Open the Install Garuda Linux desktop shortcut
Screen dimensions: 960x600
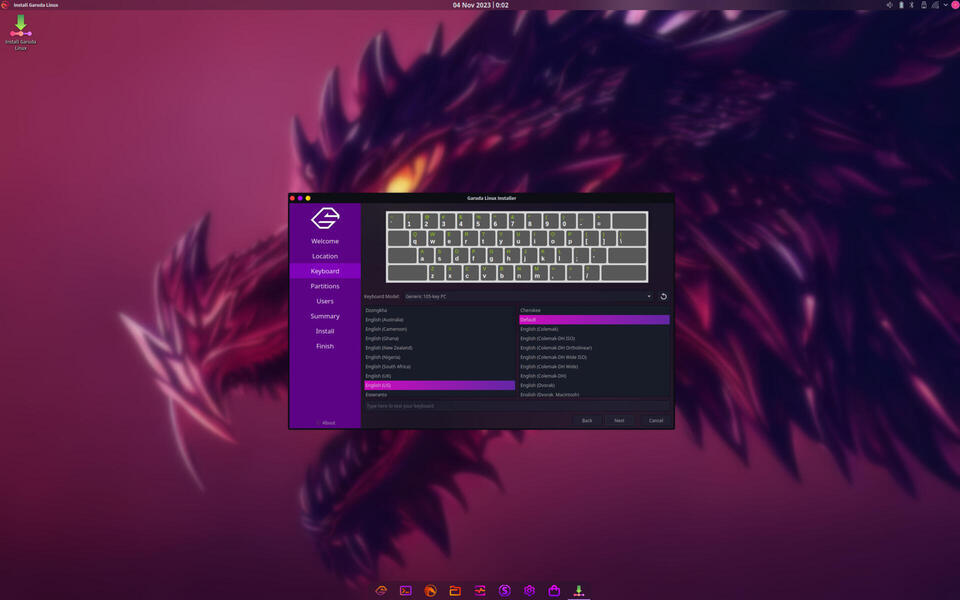point(20,32)
